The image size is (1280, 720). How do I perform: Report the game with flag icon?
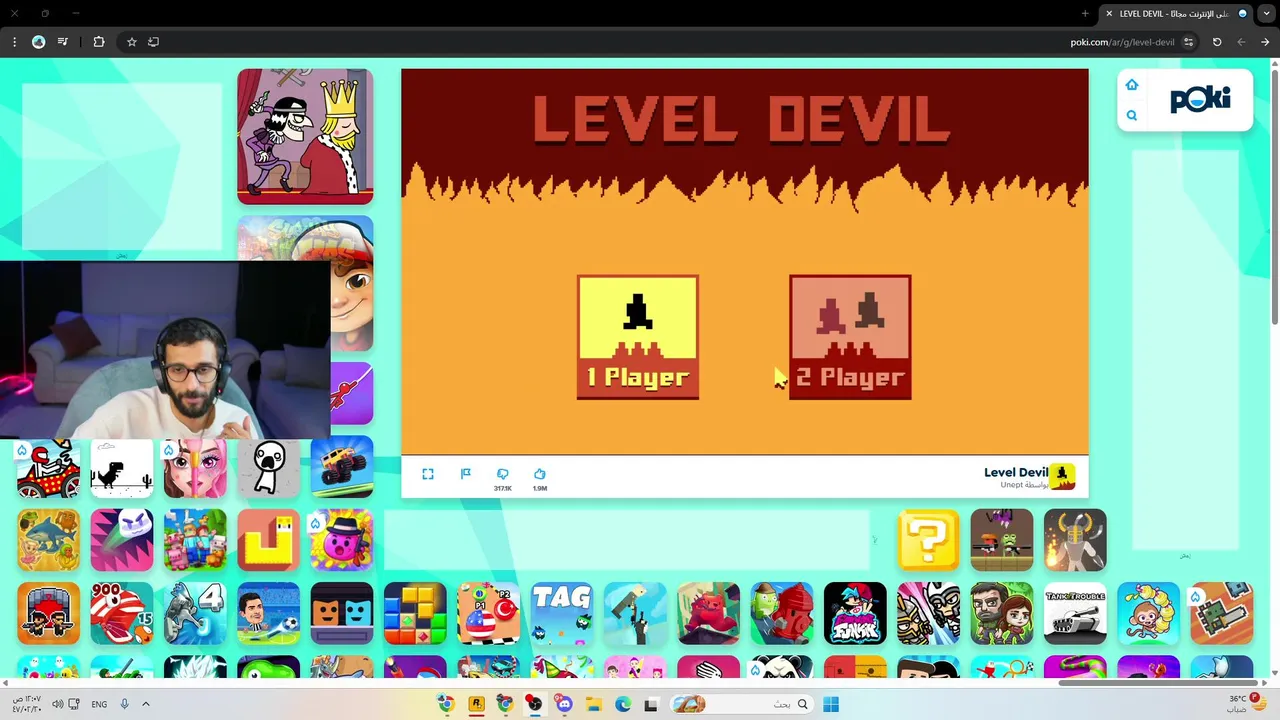(465, 474)
